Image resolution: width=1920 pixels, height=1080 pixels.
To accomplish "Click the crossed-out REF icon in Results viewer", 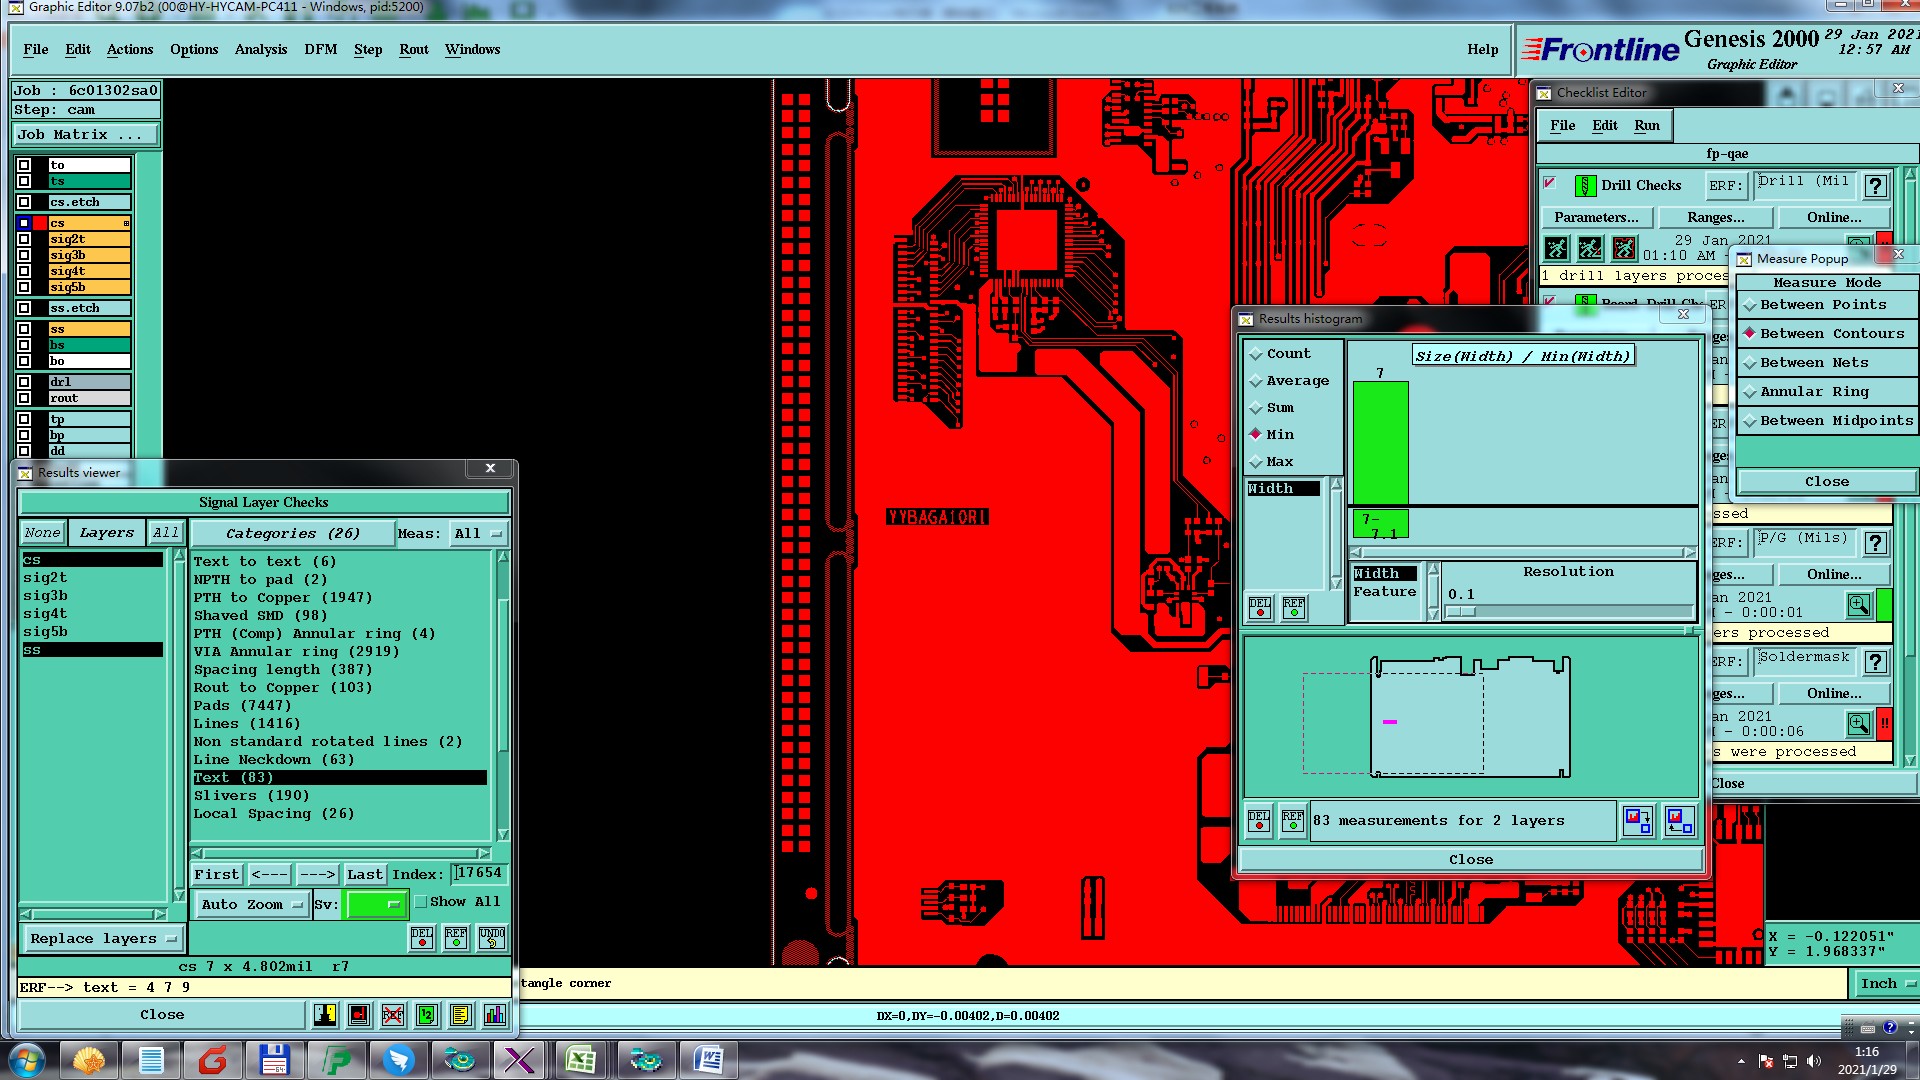I will (392, 1015).
